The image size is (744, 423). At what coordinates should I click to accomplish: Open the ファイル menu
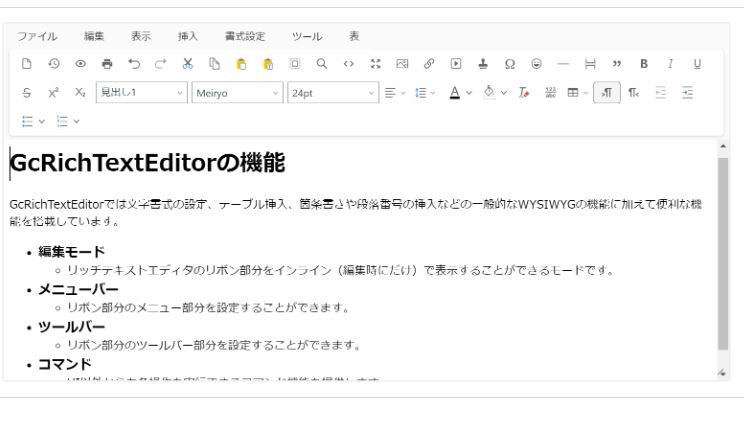(x=37, y=36)
